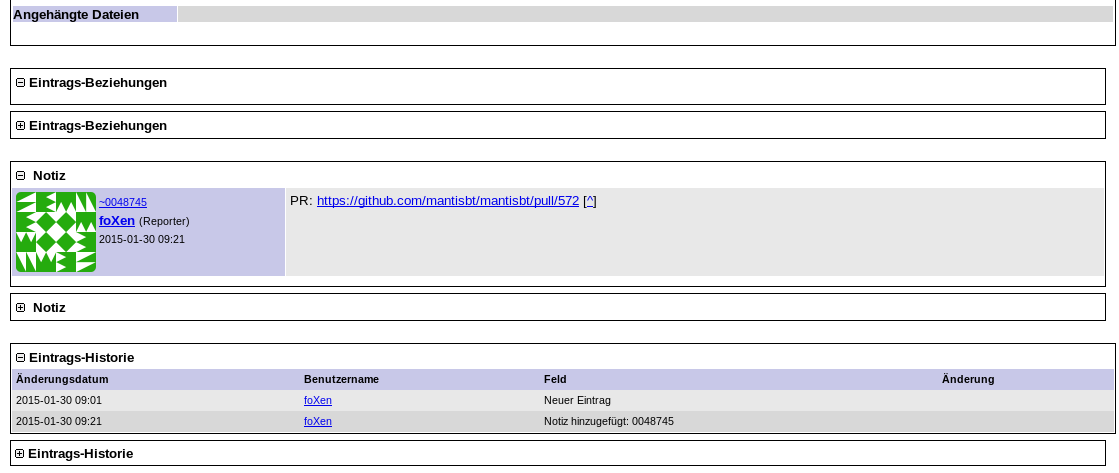Collapse the open Eintrags-Historie section via minus icon
1119x473 pixels.
tap(20, 358)
